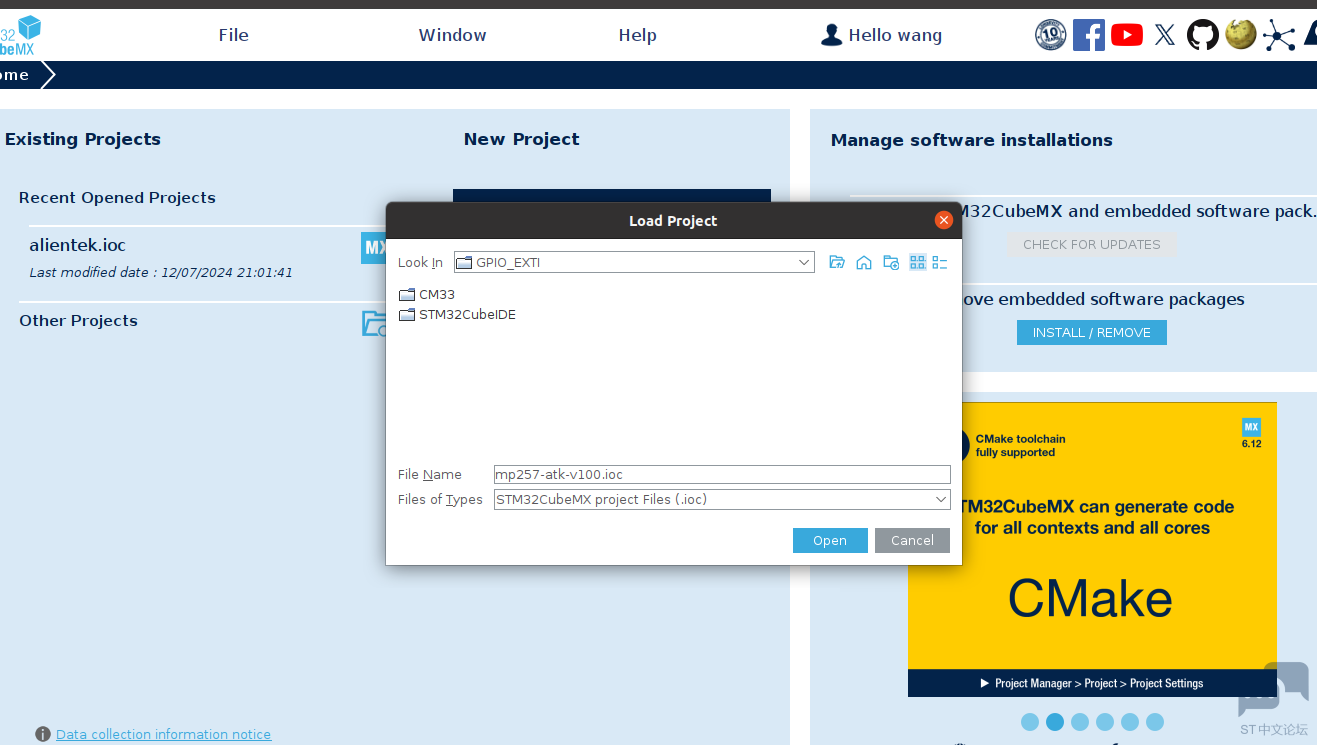Open the information icon beside data collection notice
This screenshot has height=745, width=1317.
[43, 734]
